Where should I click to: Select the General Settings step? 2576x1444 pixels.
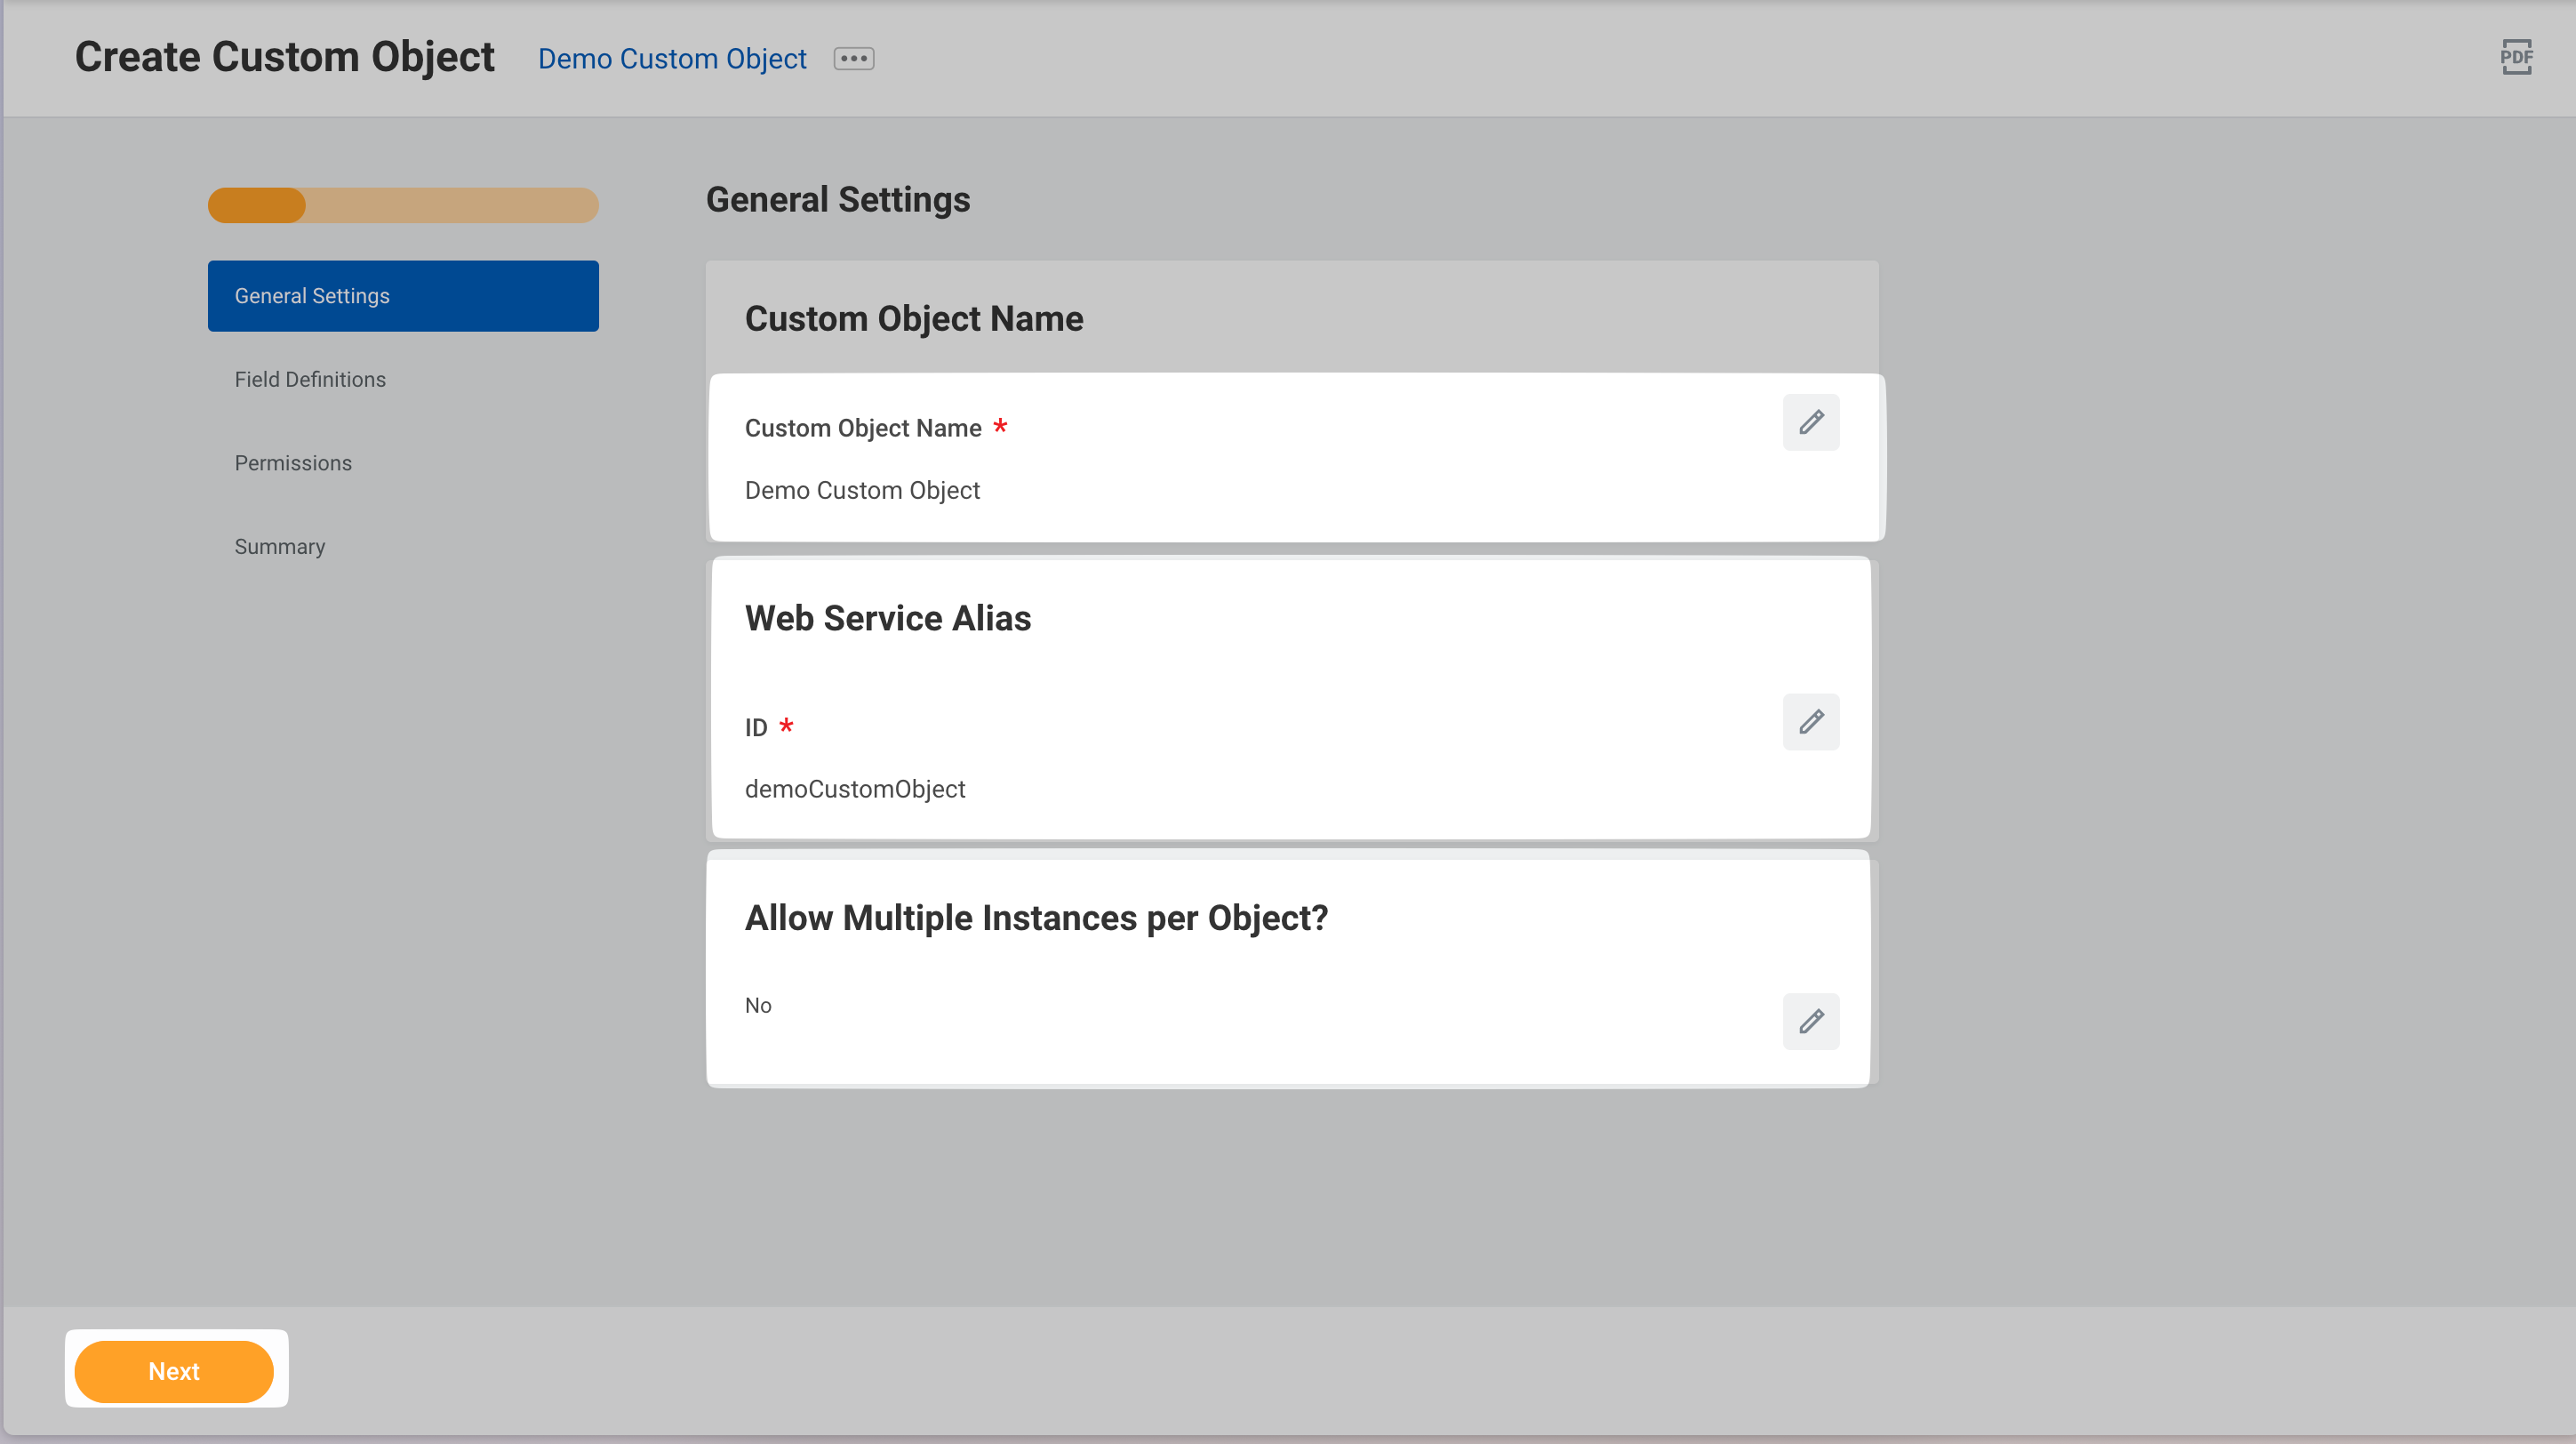(x=403, y=296)
